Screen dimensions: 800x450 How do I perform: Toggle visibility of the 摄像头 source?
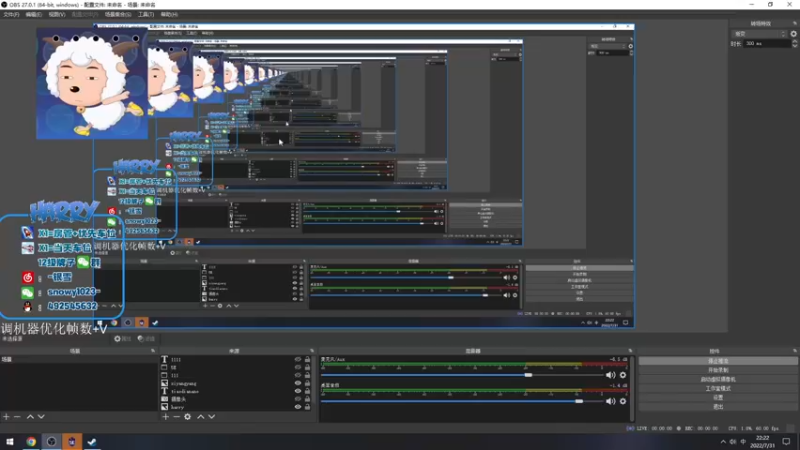(x=298, y=399)
